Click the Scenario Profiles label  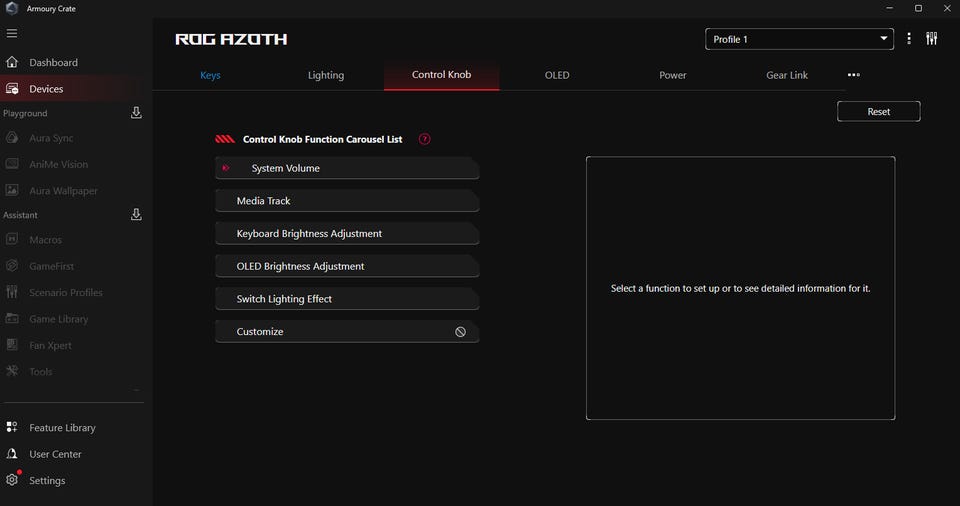(66, 292)
